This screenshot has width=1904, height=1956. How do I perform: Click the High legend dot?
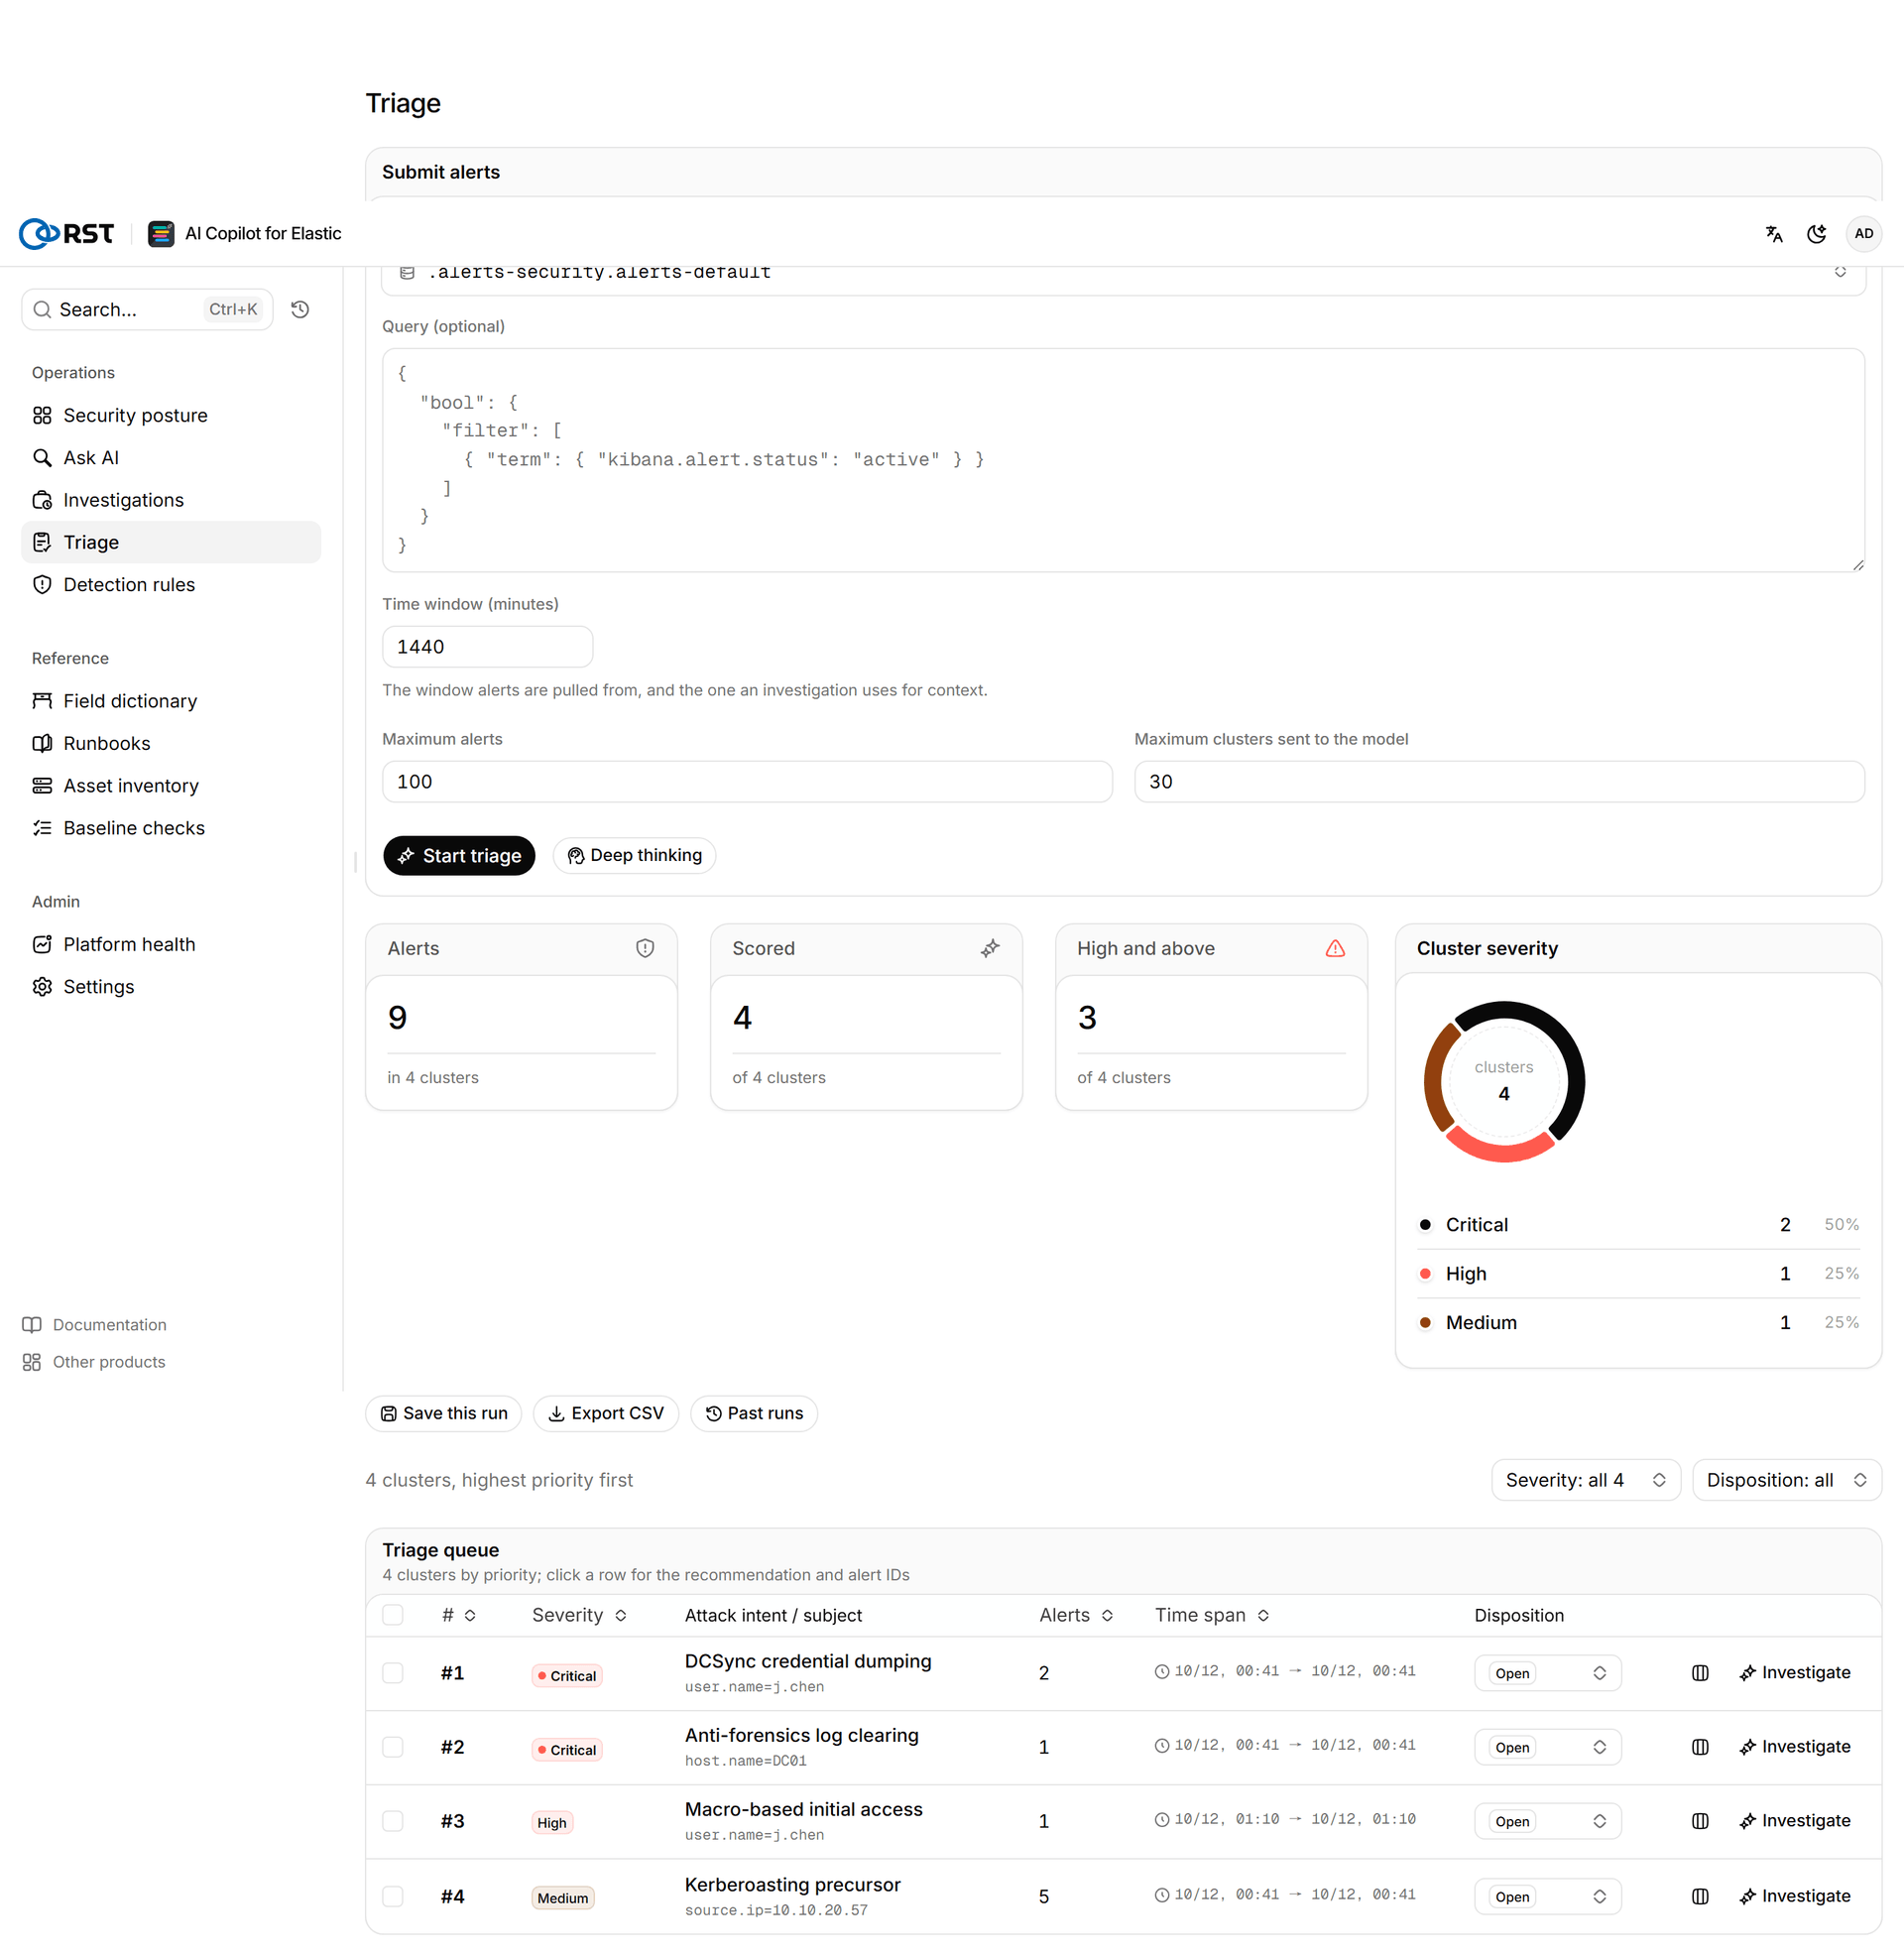click(x=1425, y=1274)
